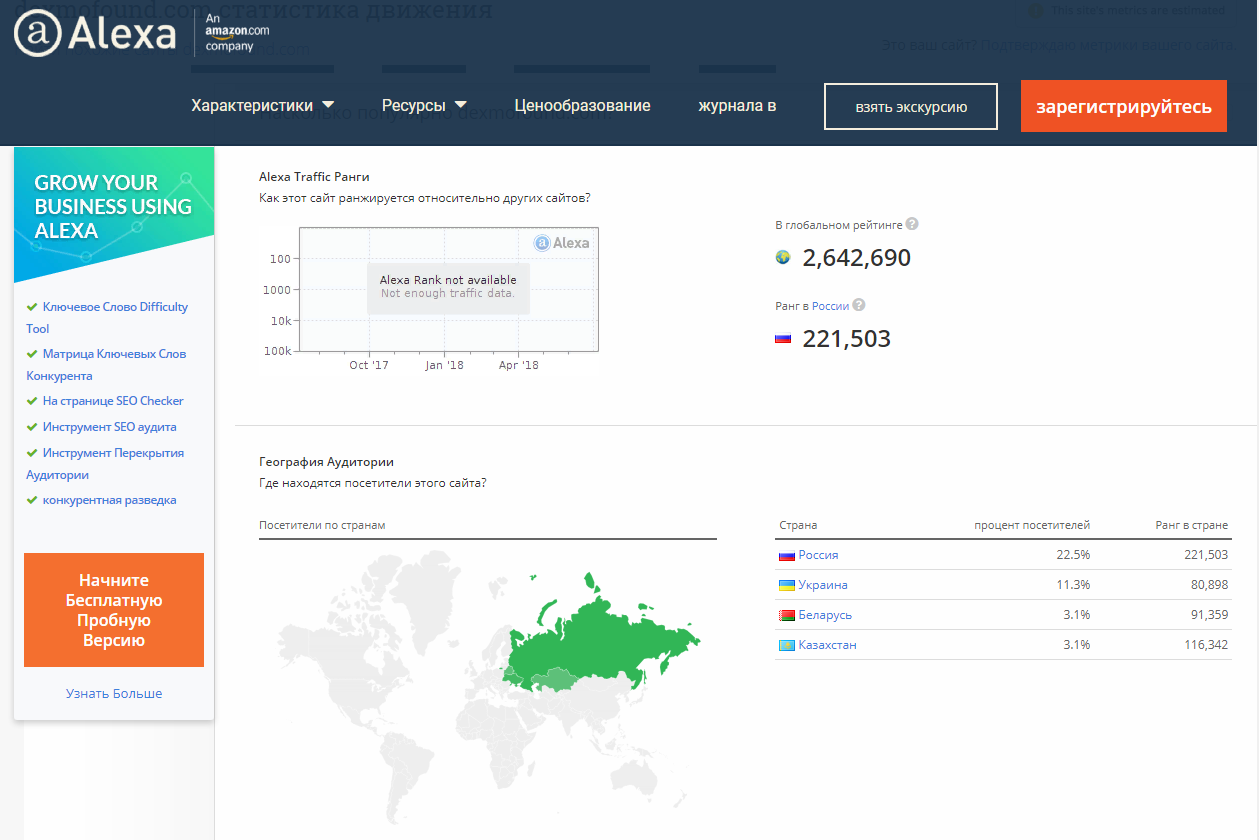1259x840 pixels.
Task: Click the Kazakhstan flag in country table
Action: [x=787, y=645]
